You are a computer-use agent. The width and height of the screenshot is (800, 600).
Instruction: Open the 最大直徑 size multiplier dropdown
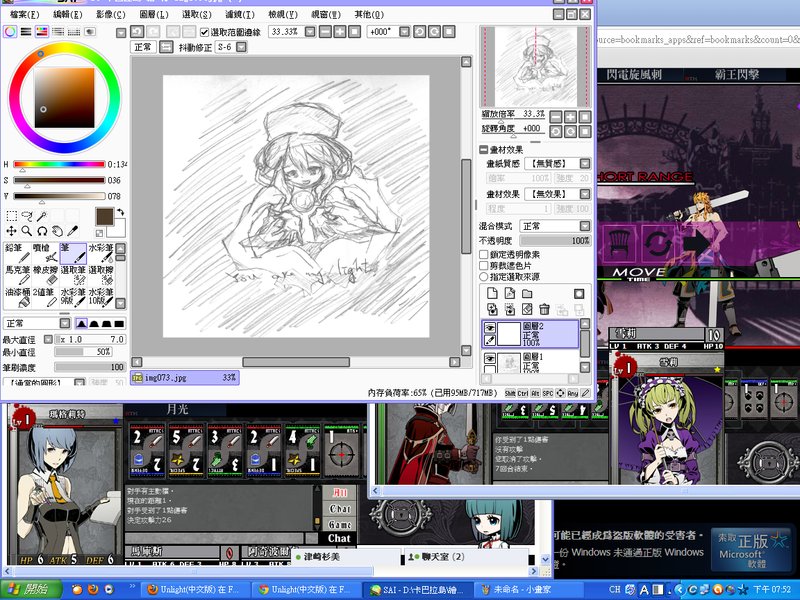(48, 339)
